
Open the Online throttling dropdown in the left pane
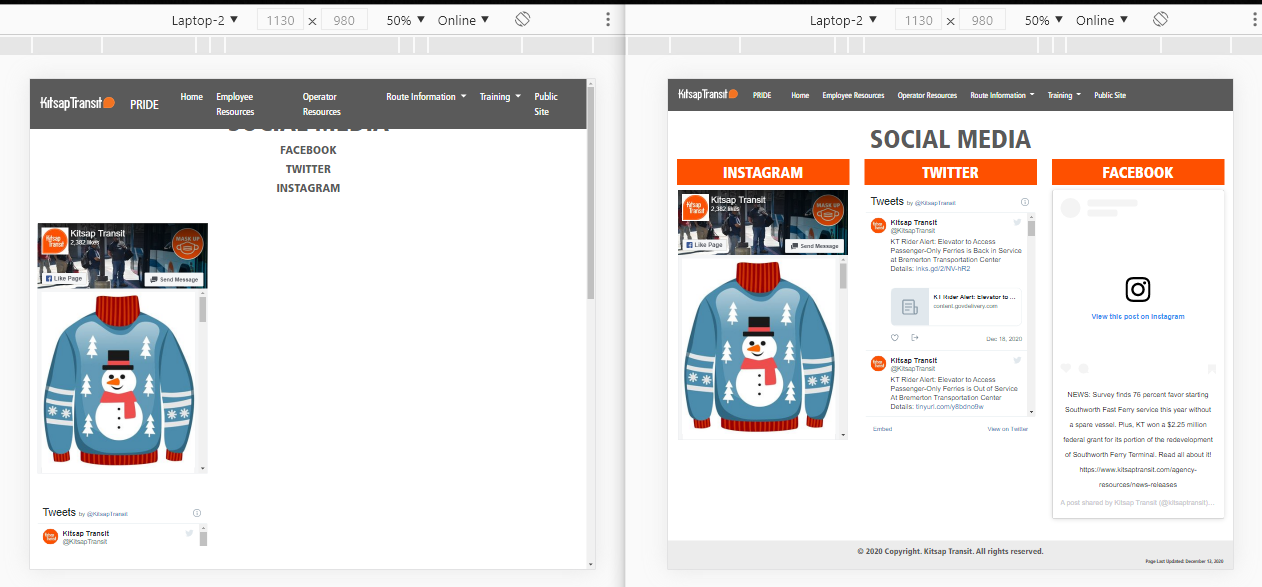pos(463,20)
